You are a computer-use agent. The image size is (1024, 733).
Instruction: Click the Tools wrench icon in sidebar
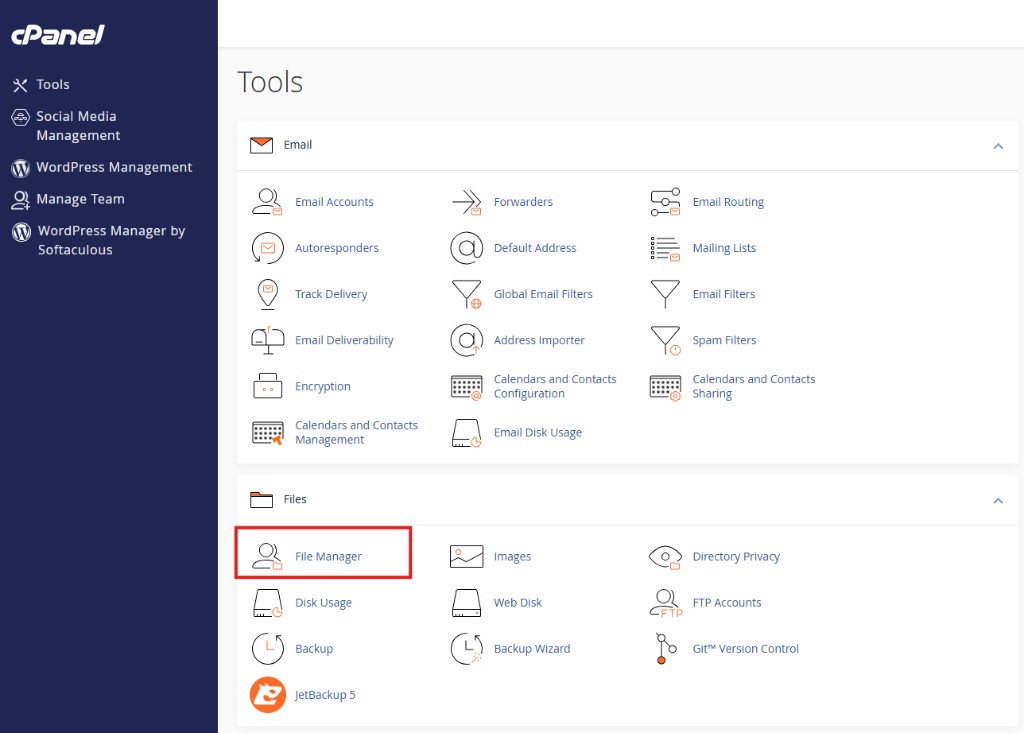coord(20,85)
